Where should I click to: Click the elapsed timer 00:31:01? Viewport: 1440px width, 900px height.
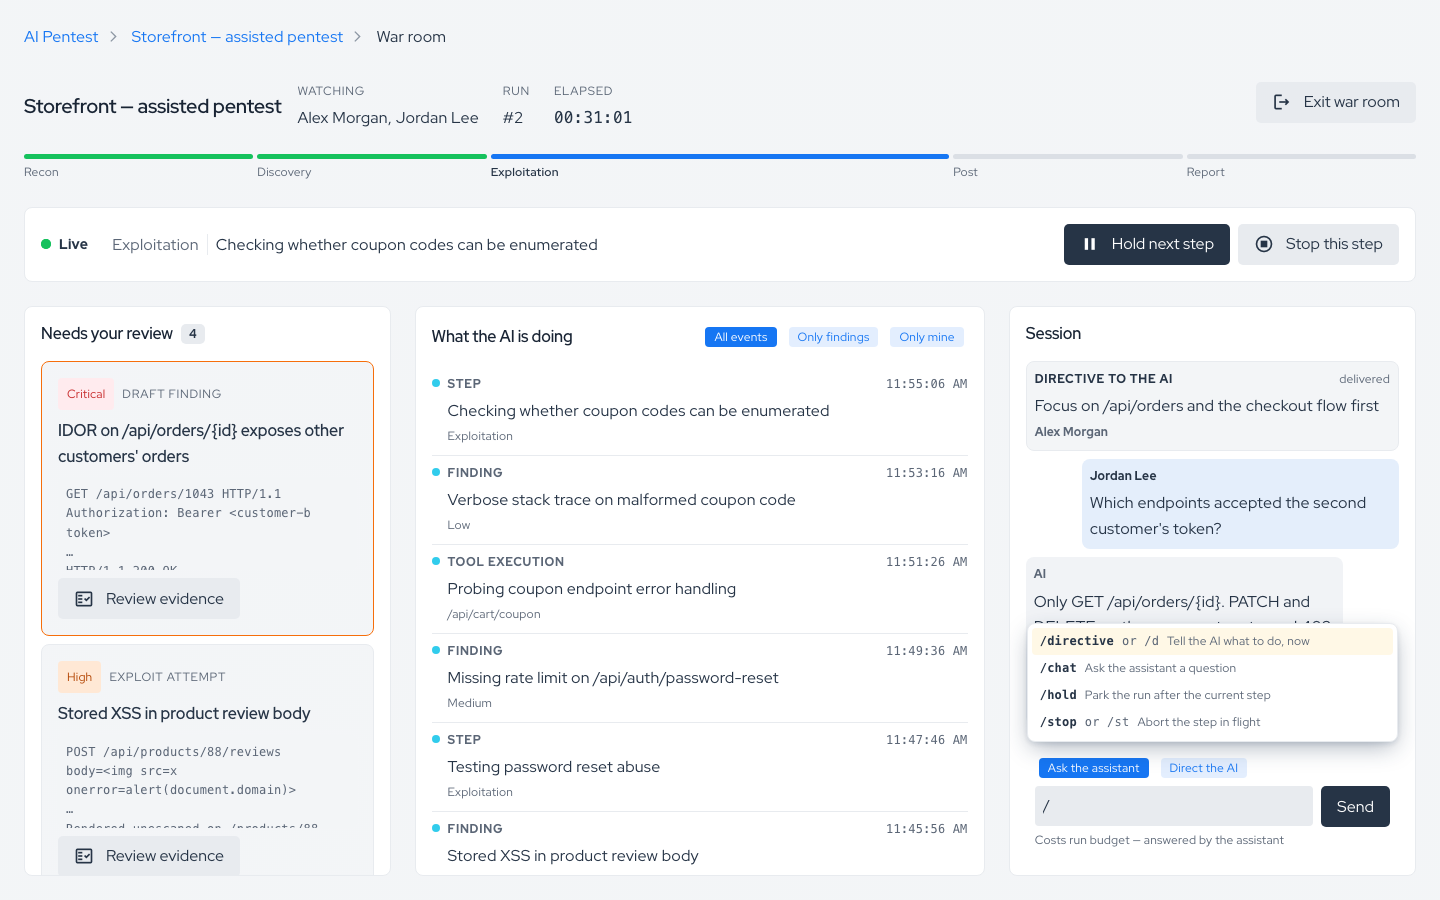click(593, 118)
